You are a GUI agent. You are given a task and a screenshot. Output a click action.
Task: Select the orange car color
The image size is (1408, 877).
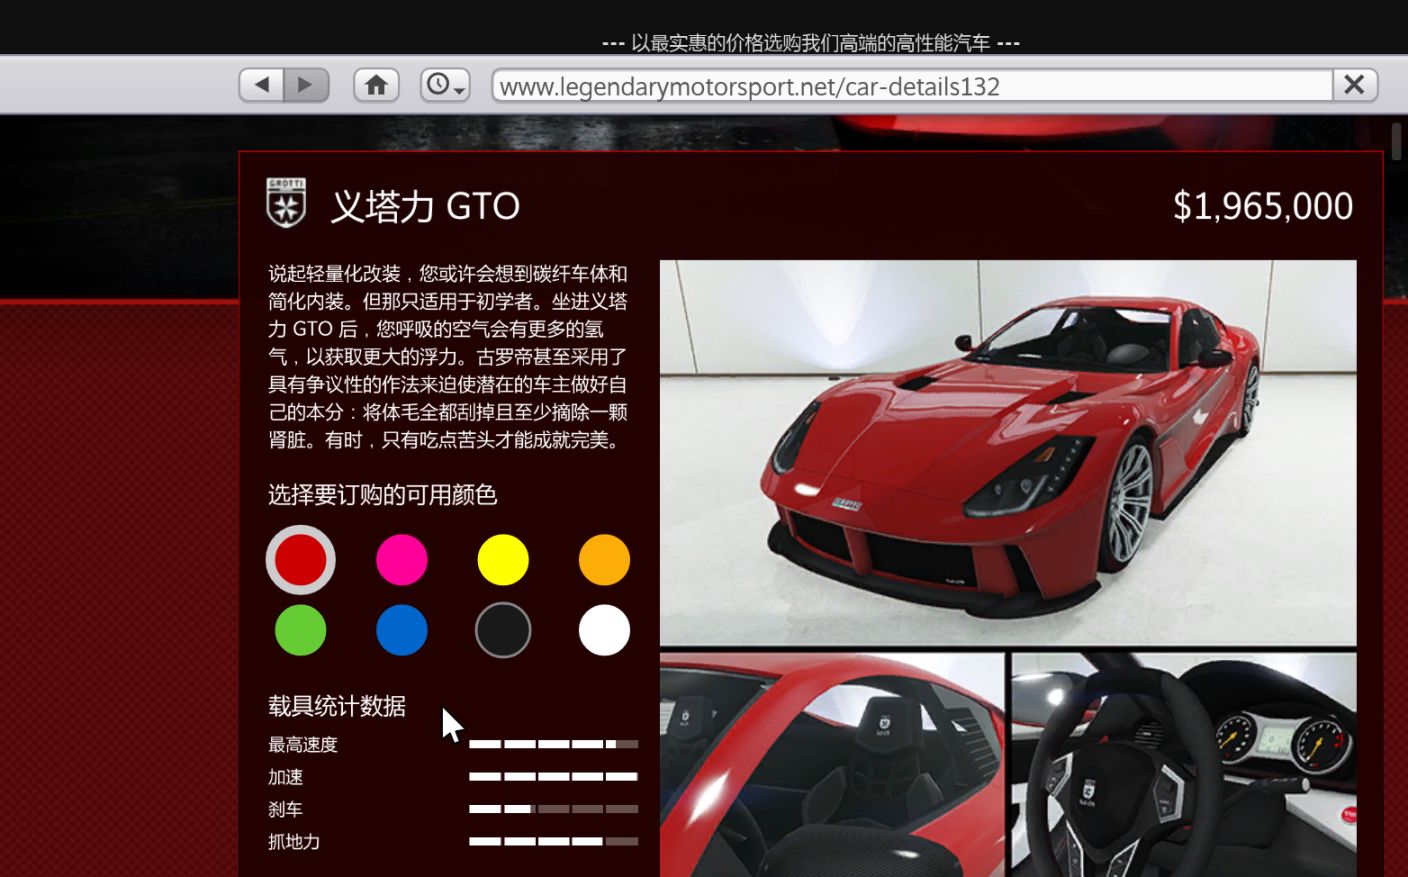pyautogui.click(x=604, y=560)
